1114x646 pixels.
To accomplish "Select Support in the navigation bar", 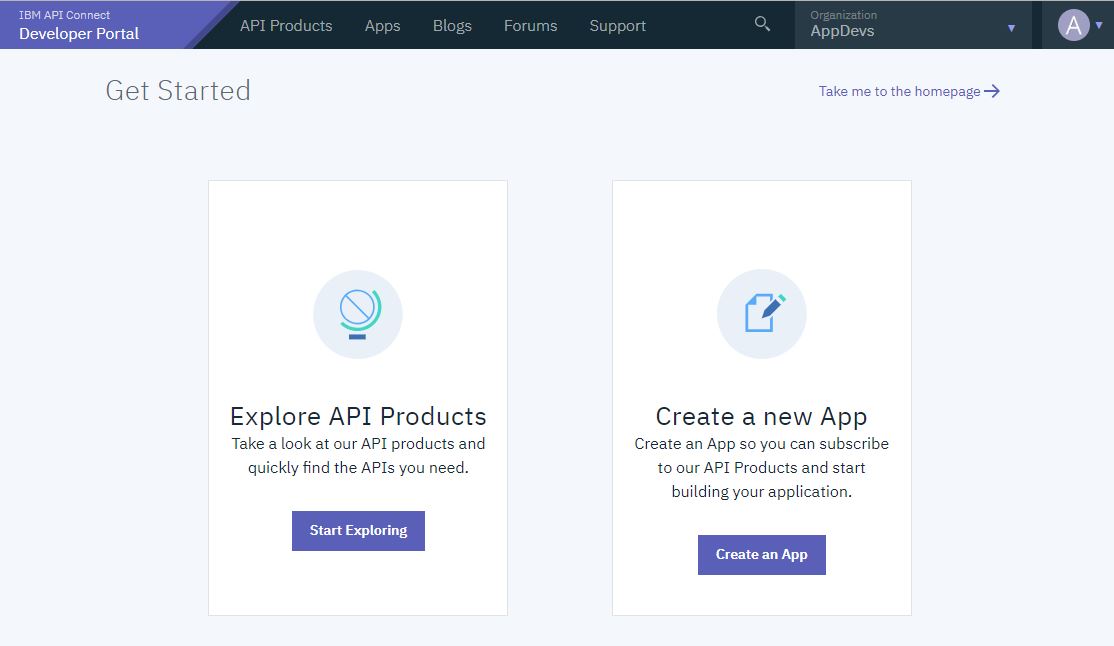I will point(617,26).
